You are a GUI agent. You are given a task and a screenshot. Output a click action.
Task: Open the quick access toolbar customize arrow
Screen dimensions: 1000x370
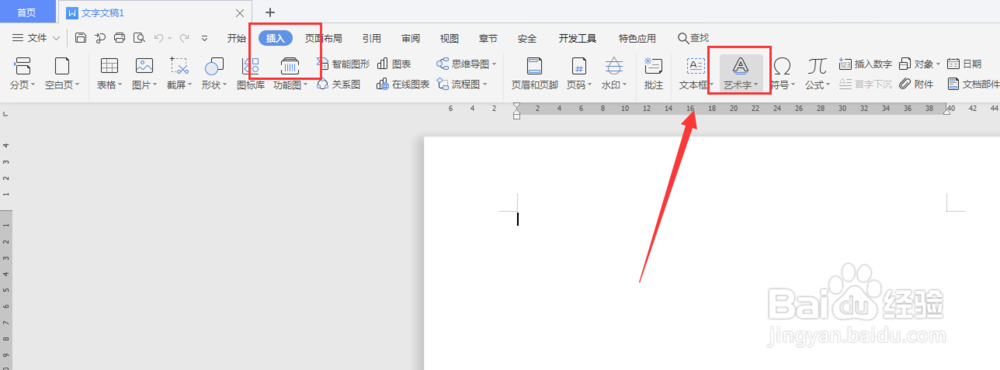point(205,38)
